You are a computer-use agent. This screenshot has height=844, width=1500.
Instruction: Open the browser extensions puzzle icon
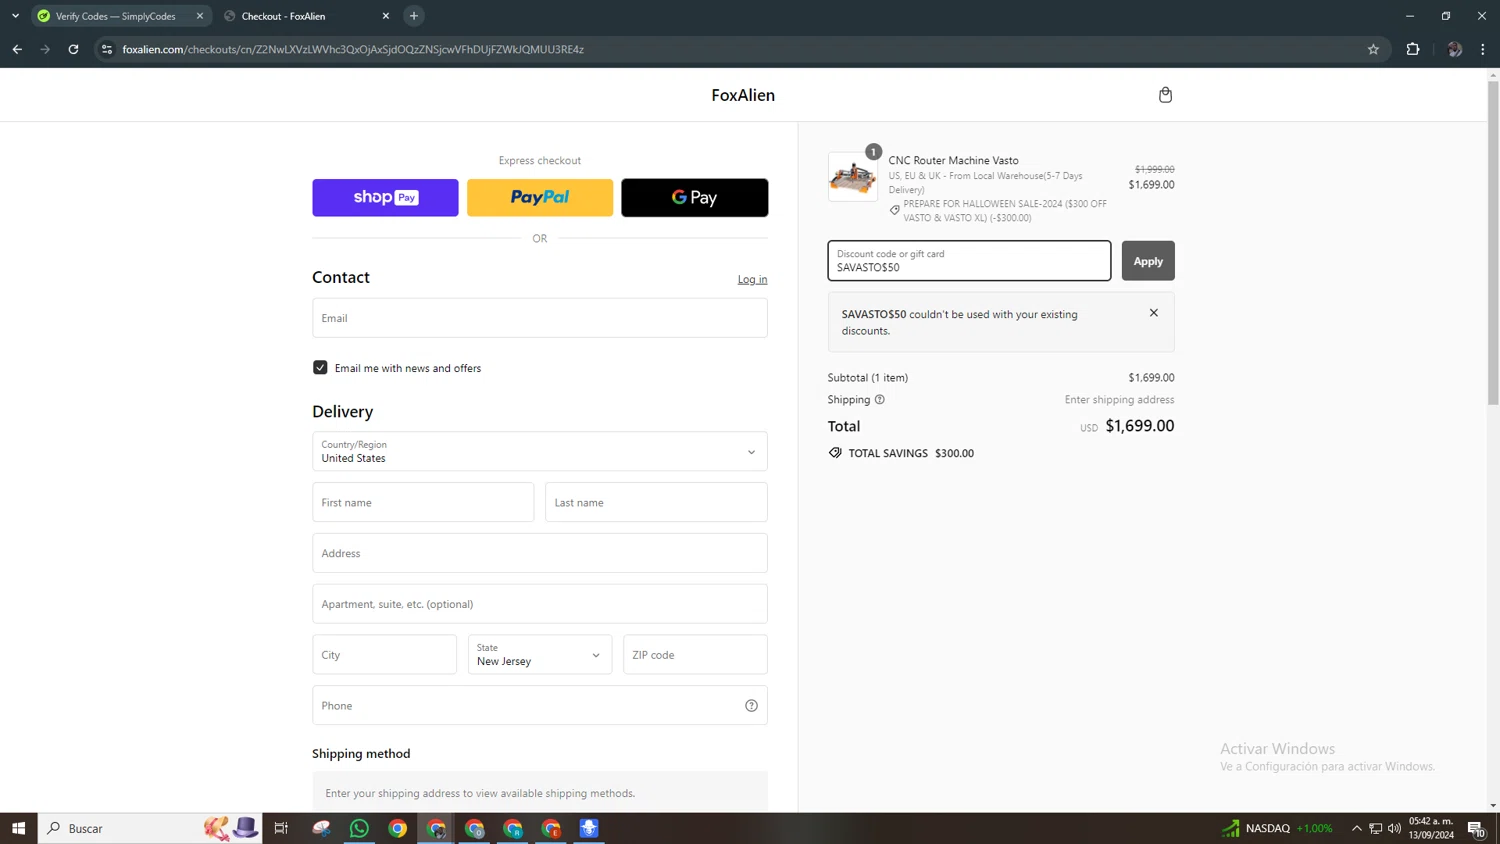point(1413,49)
